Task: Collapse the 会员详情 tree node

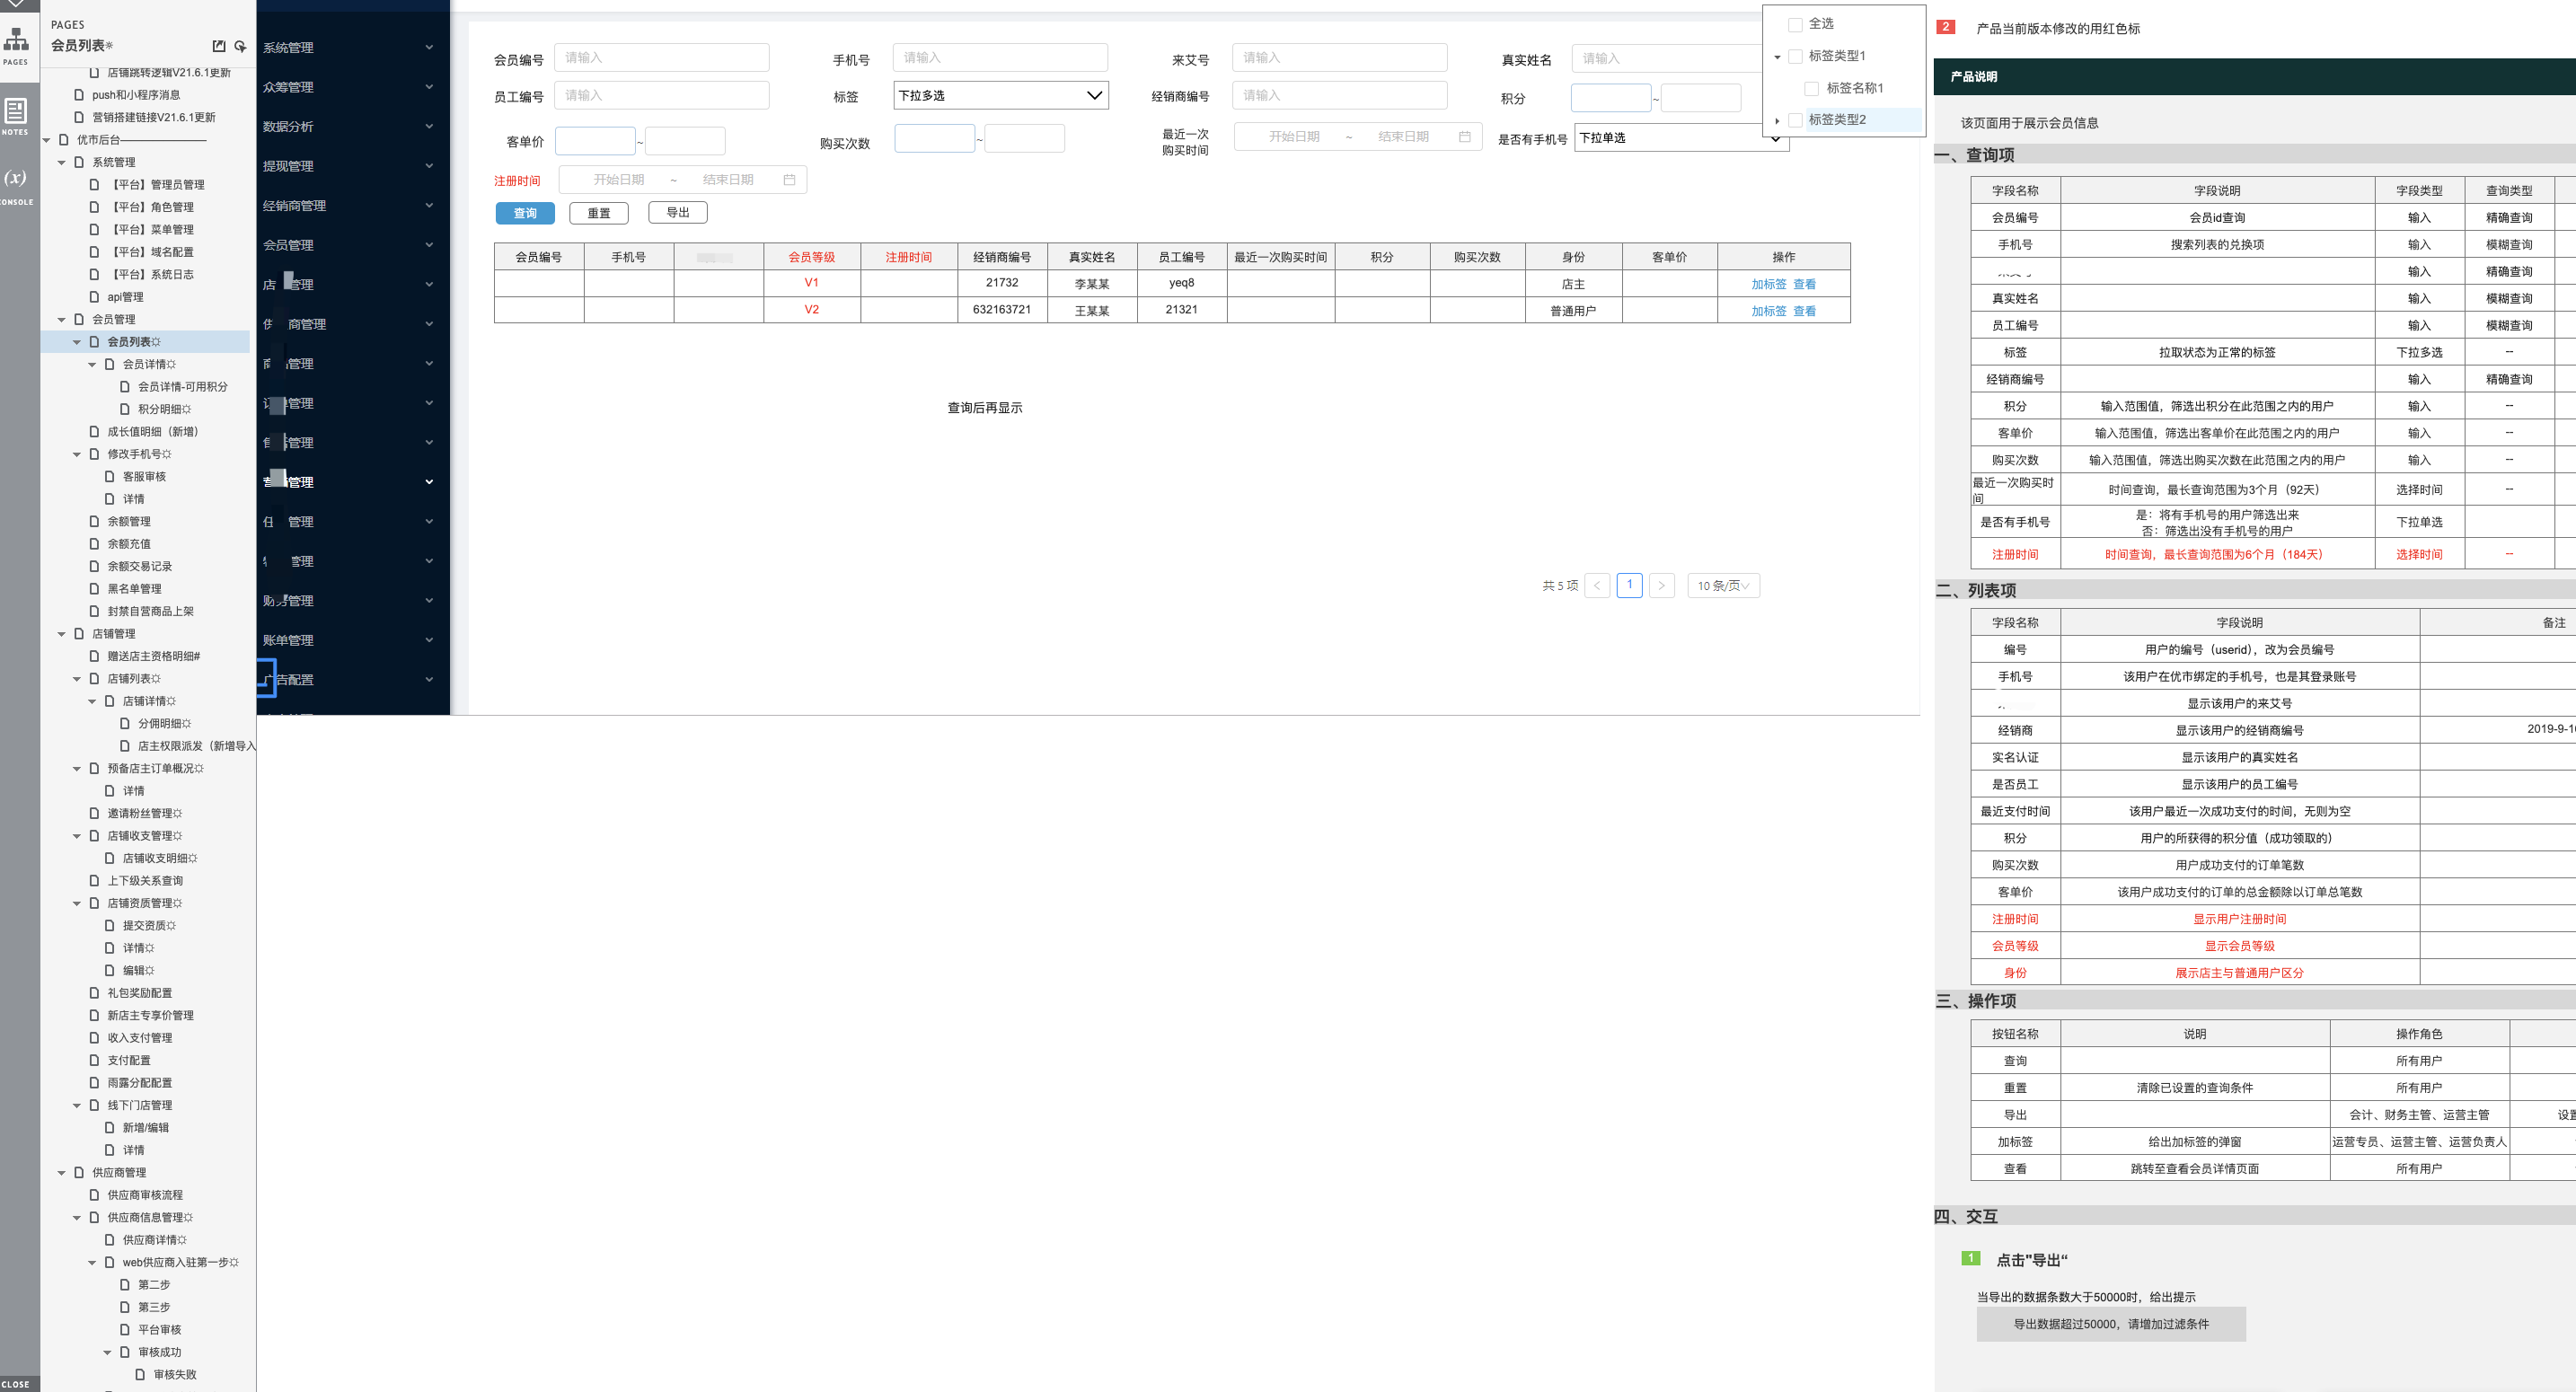Action: (92, 365)
